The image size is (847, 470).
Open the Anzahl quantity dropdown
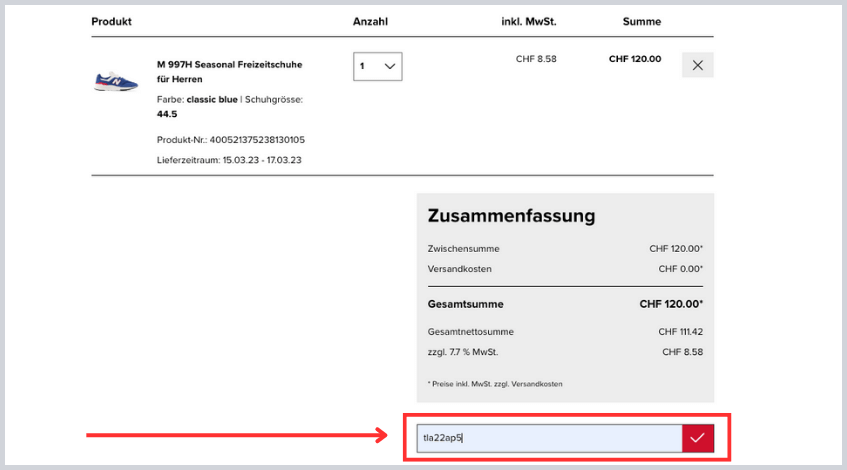(378, 66)
